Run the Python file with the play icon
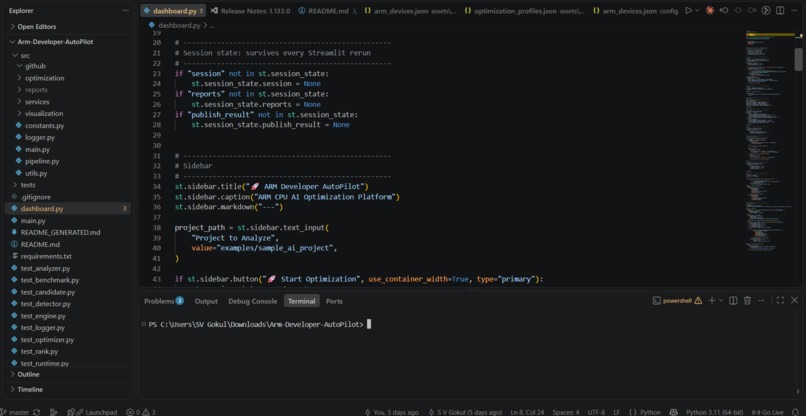 pos(688,10)
